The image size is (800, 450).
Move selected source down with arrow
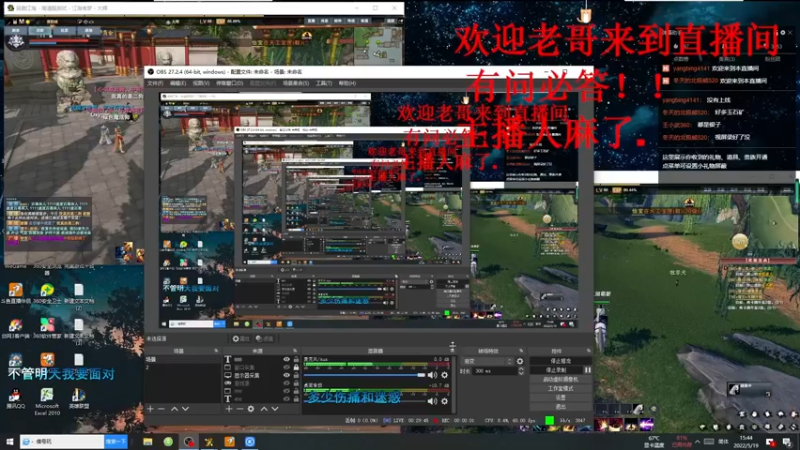(275, 409)
